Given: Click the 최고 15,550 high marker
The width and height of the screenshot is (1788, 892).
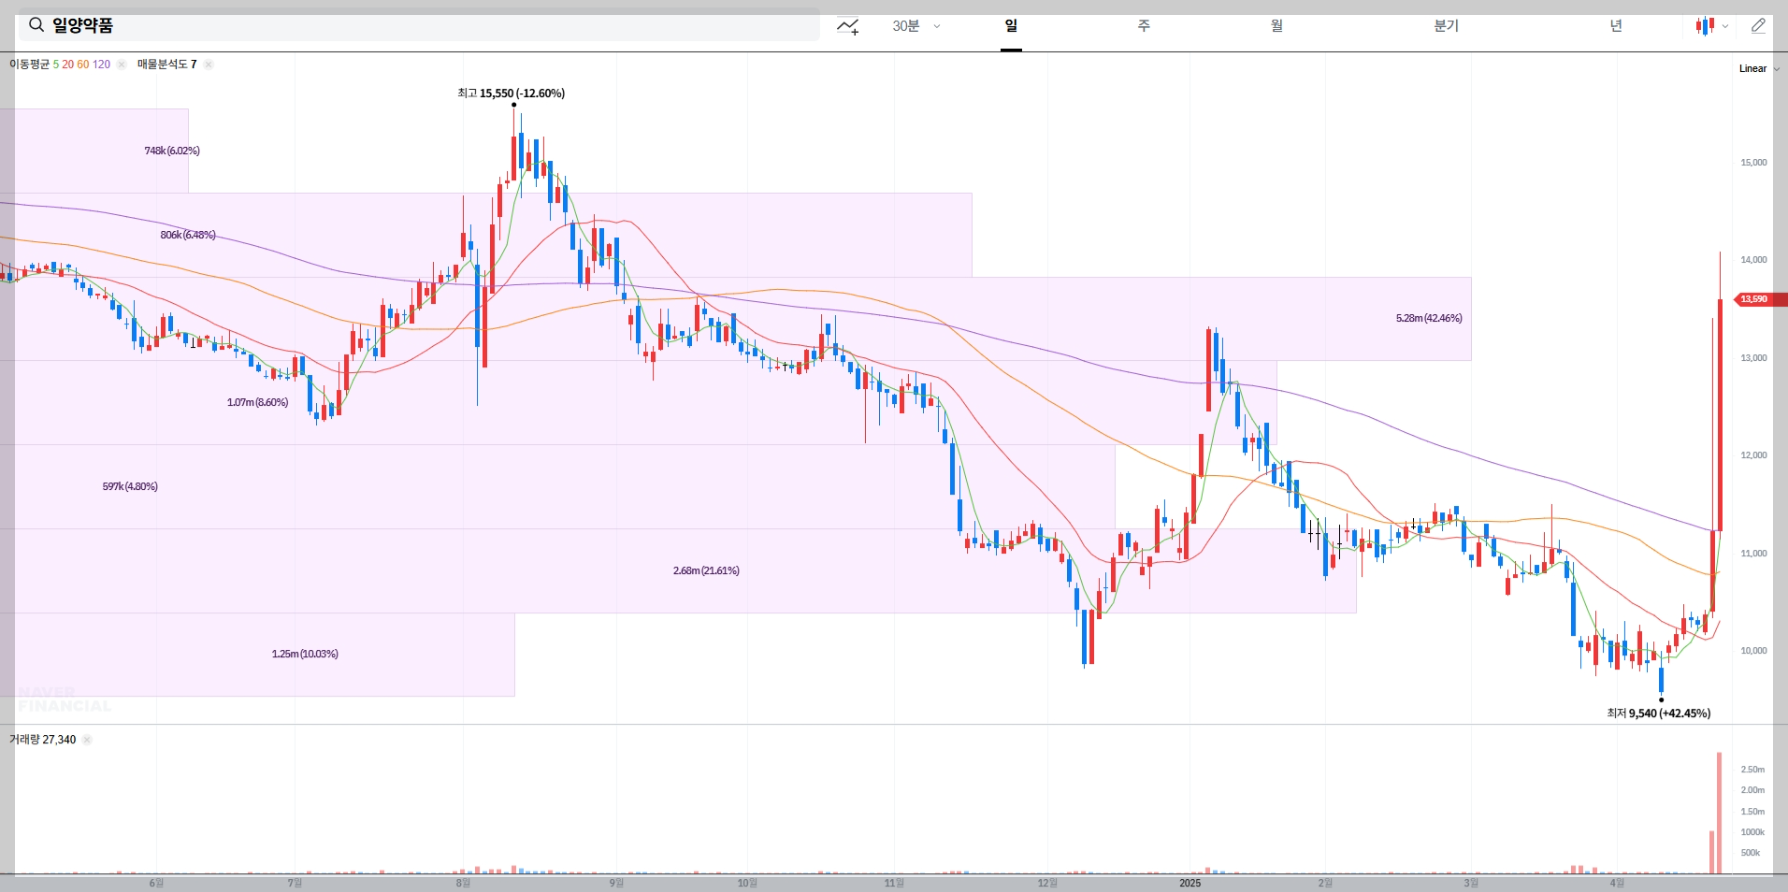Looking at the screenshot, I should coord(511,93).
